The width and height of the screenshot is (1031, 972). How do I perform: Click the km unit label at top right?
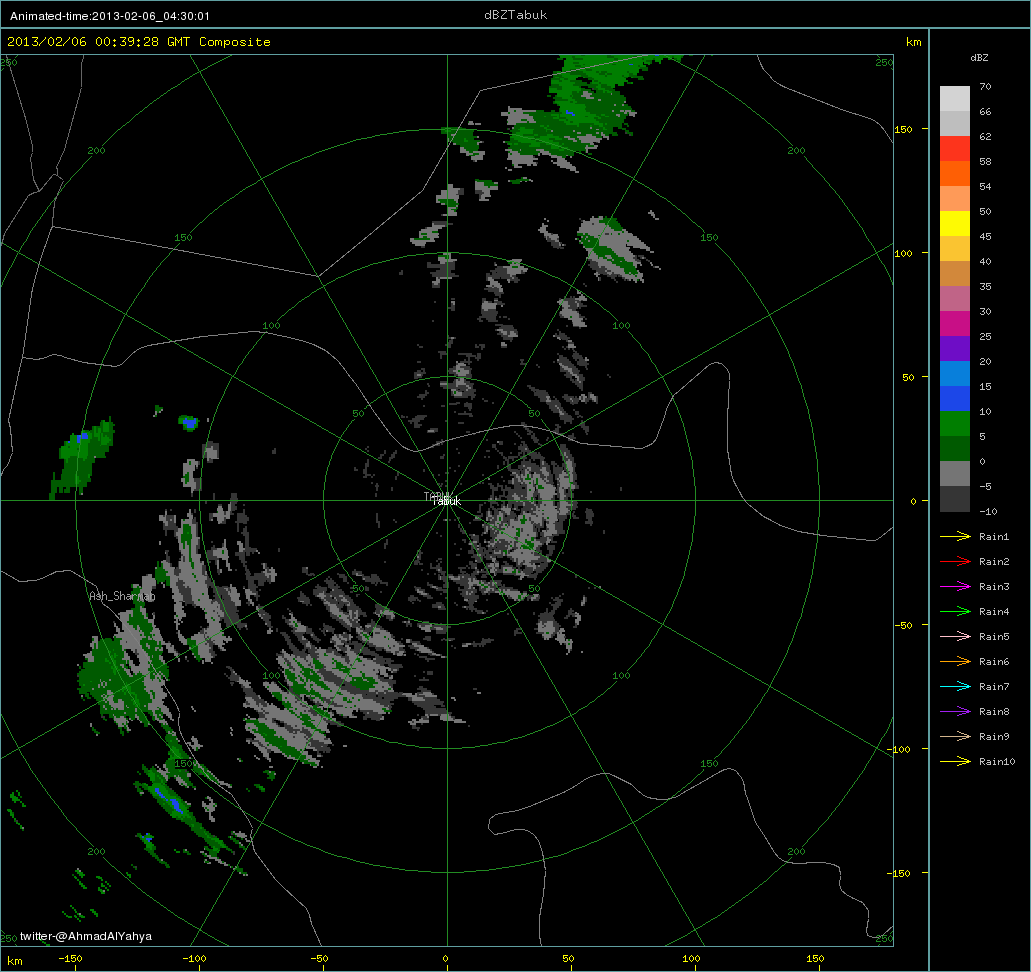(x=913, y=42)
